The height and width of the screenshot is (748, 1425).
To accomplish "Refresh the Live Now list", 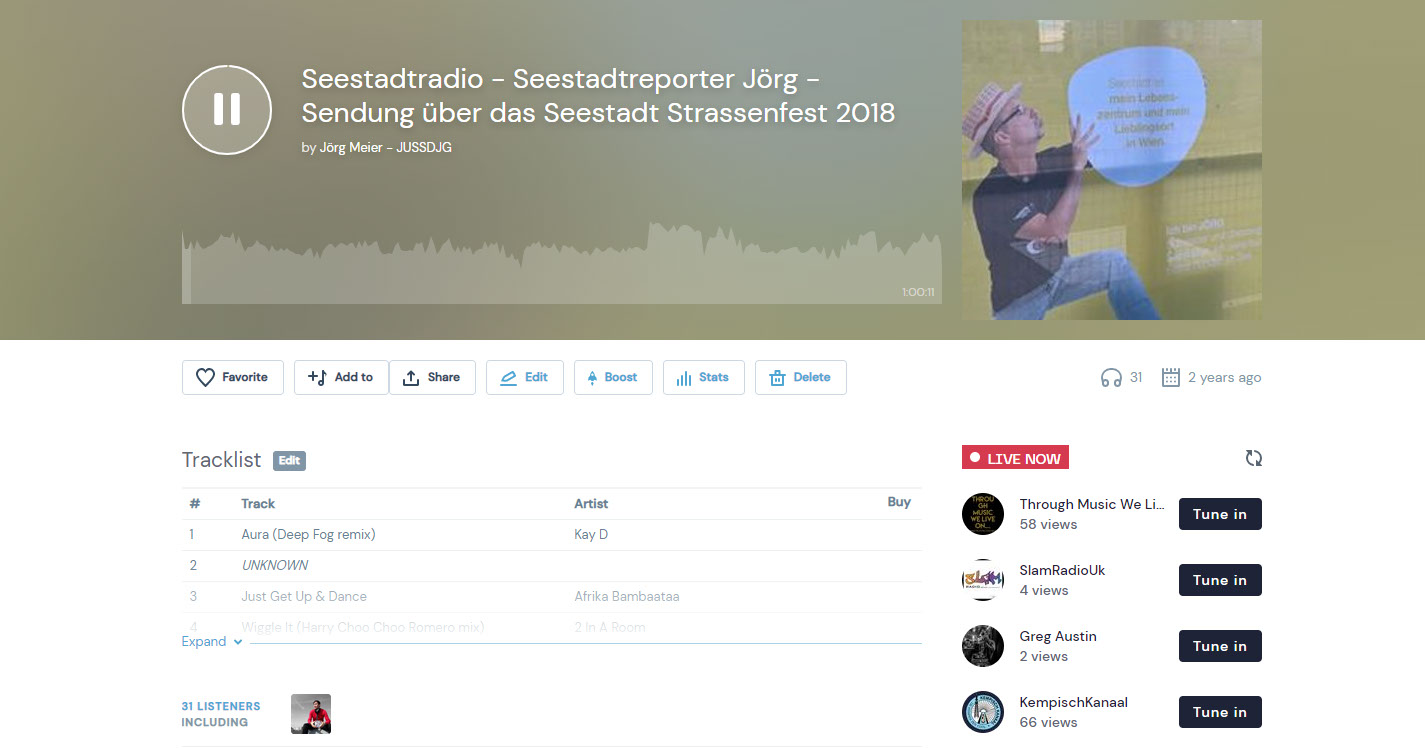I will point(1254,458).
